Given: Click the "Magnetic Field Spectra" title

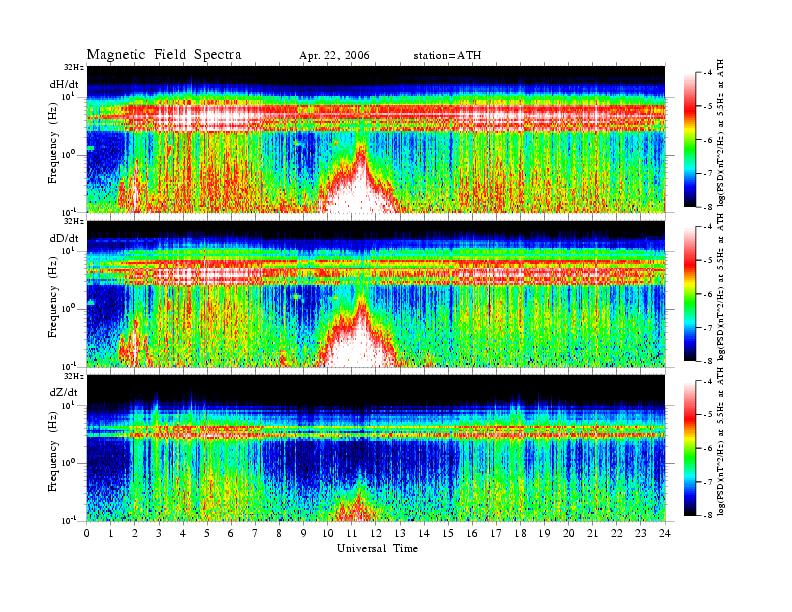Looking at the screenshot, I should point(164,55).
